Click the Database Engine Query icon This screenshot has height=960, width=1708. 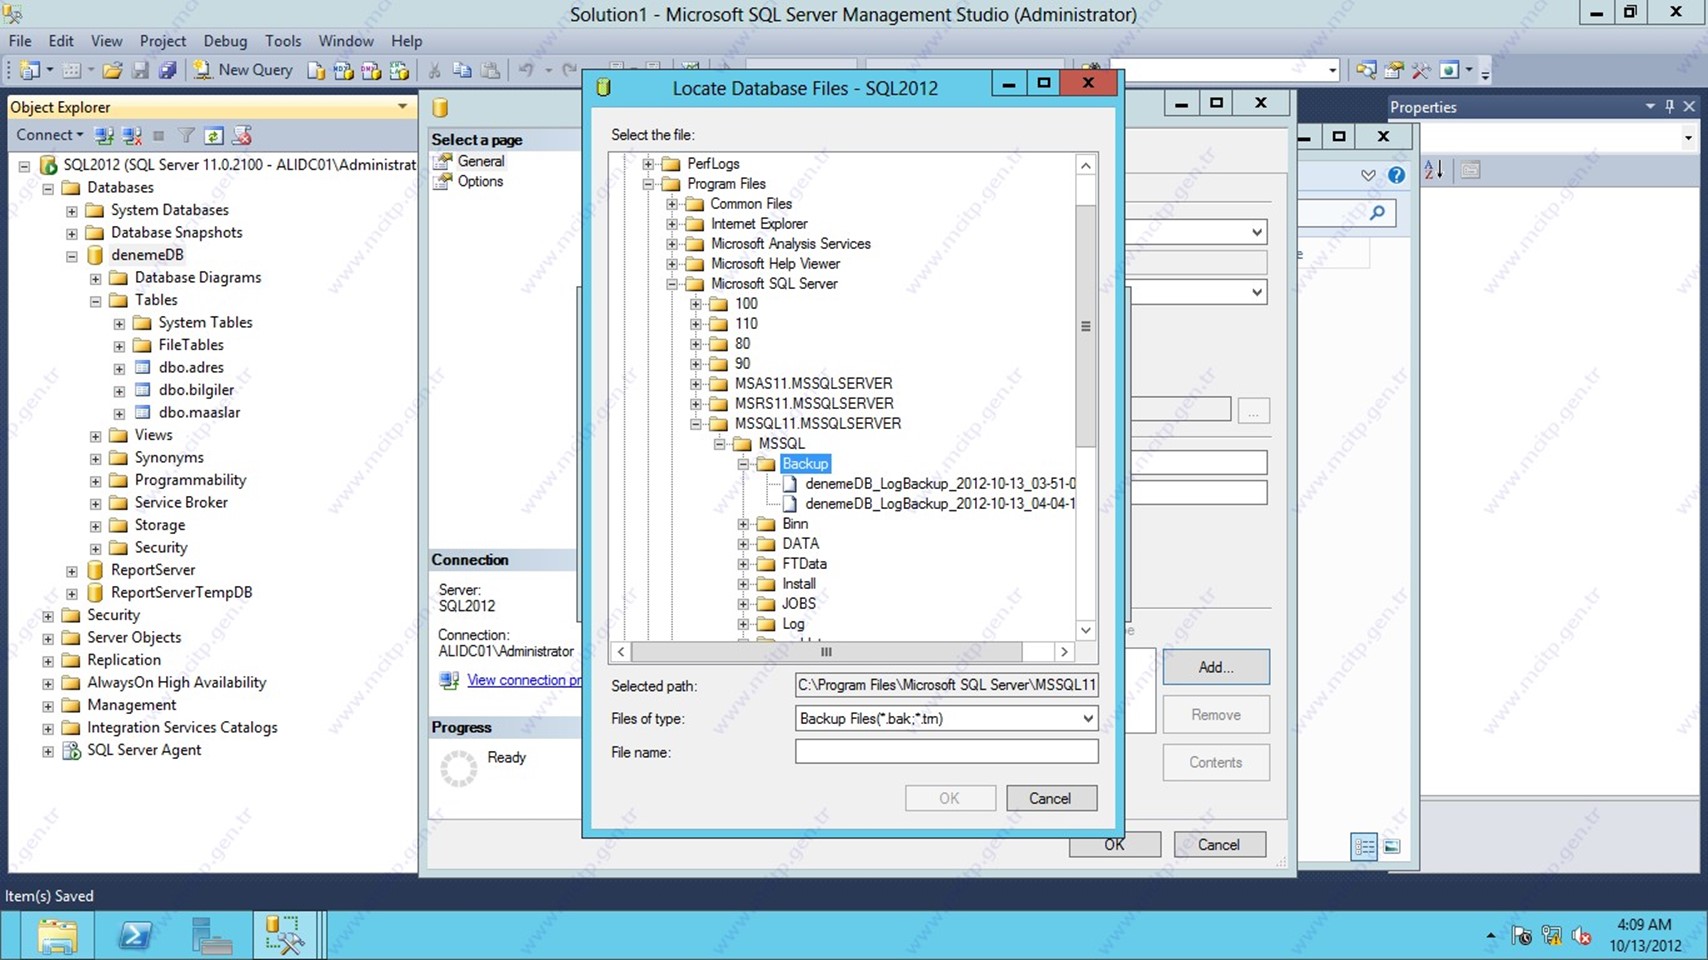pyautogui.click(x=316, y=70)
